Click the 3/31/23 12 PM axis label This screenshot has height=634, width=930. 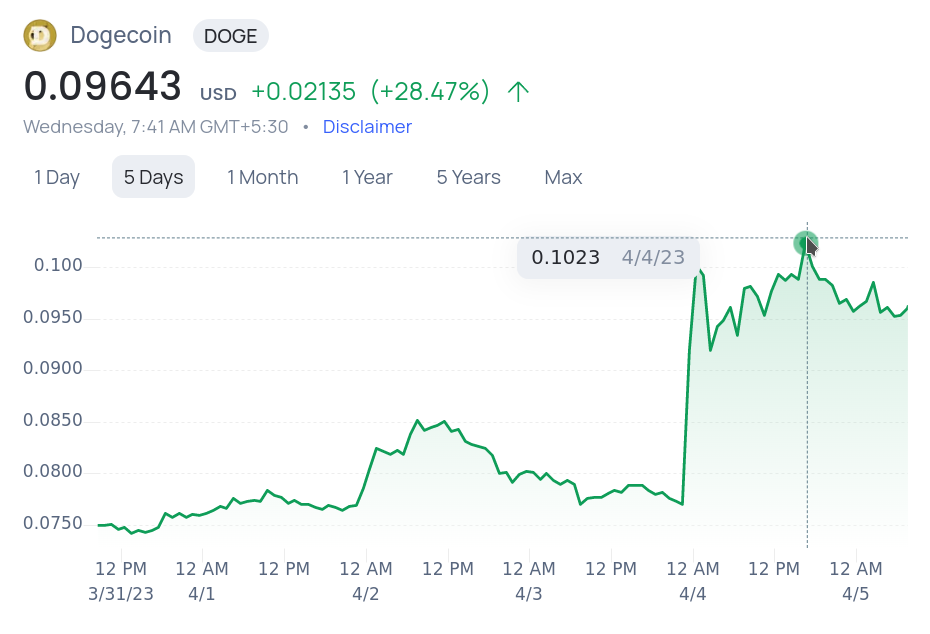[121, 581]
